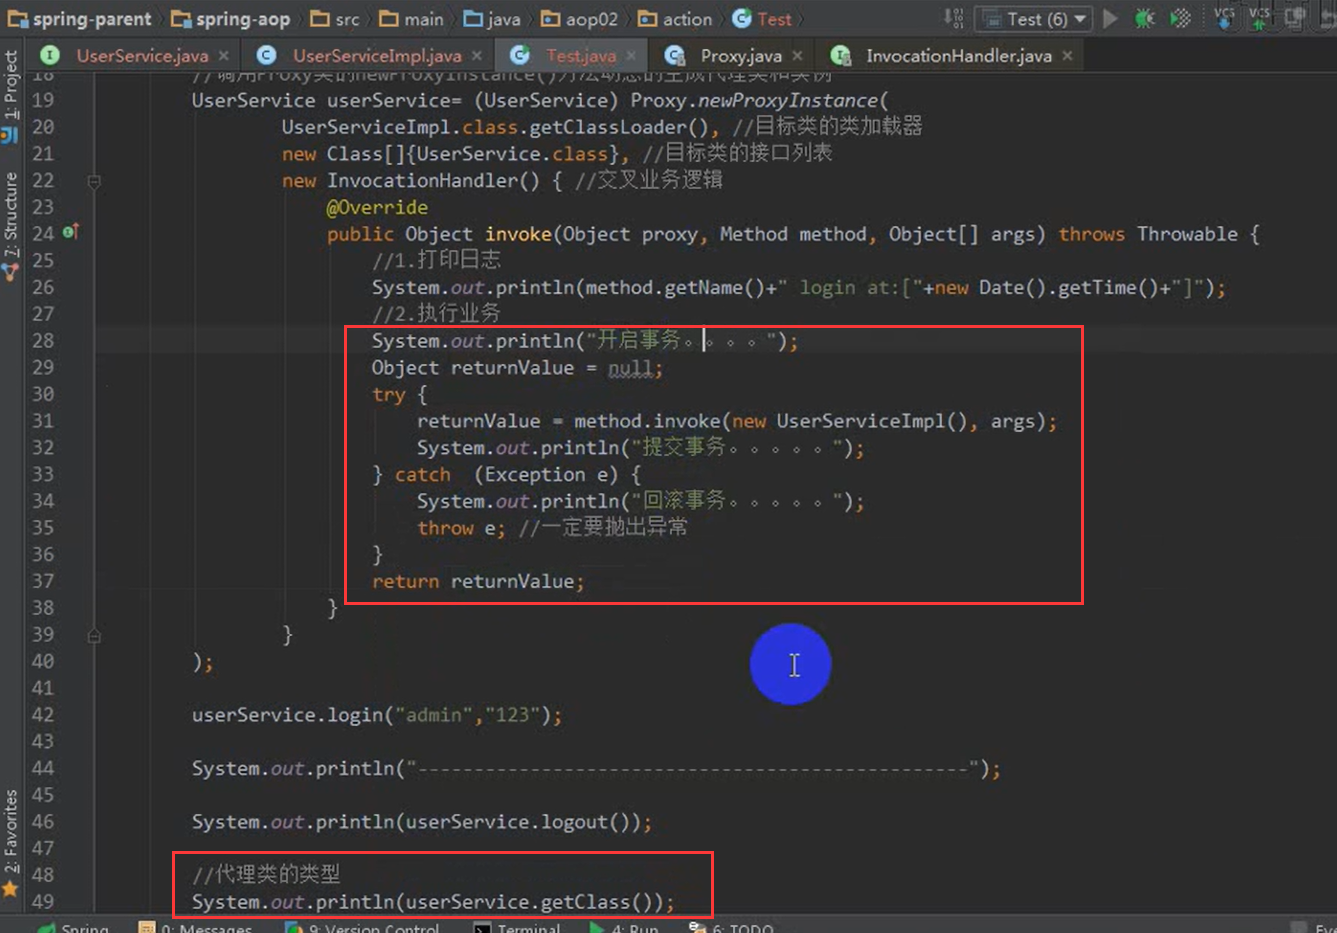Open the Terminal tool window

click(517, 927)
